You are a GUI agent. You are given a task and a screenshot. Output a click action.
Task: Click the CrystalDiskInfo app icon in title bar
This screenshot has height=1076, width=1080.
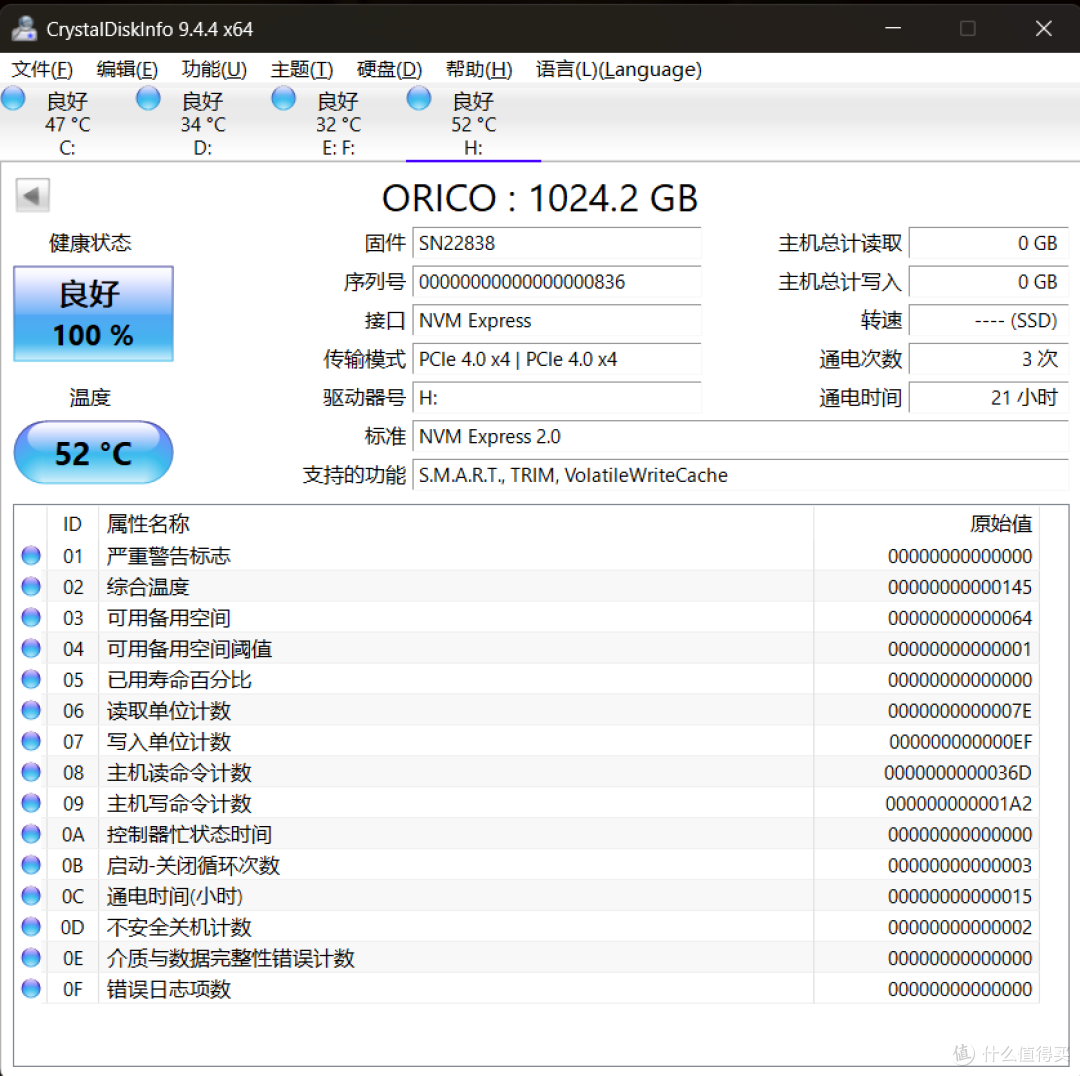coord(24,28)
